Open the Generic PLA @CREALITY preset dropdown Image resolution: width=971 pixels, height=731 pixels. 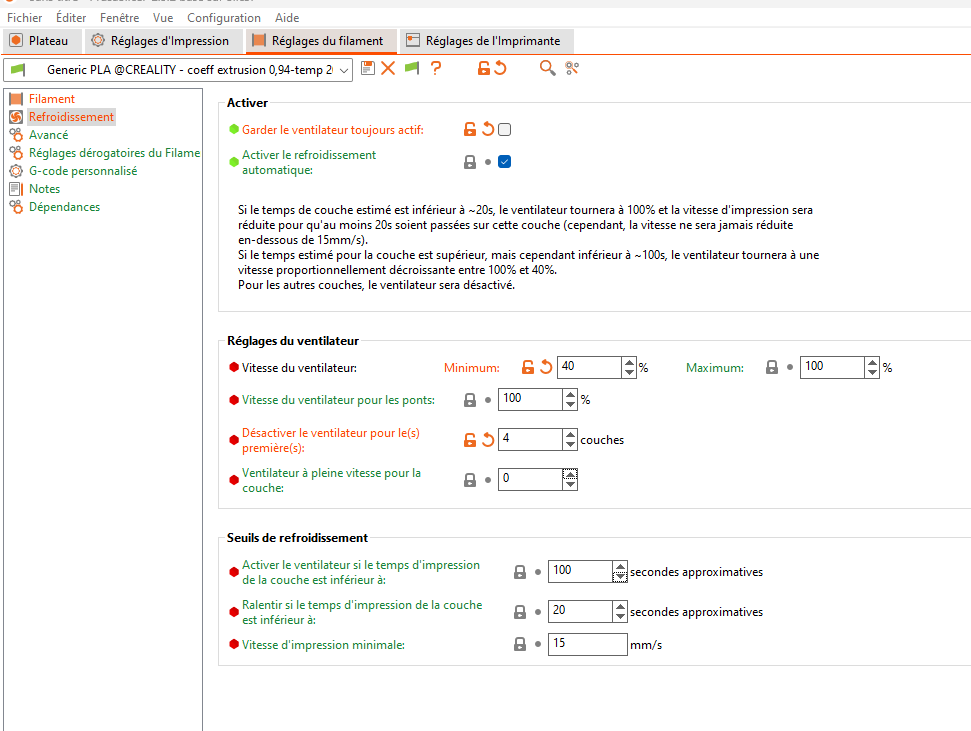pos(344,70)
